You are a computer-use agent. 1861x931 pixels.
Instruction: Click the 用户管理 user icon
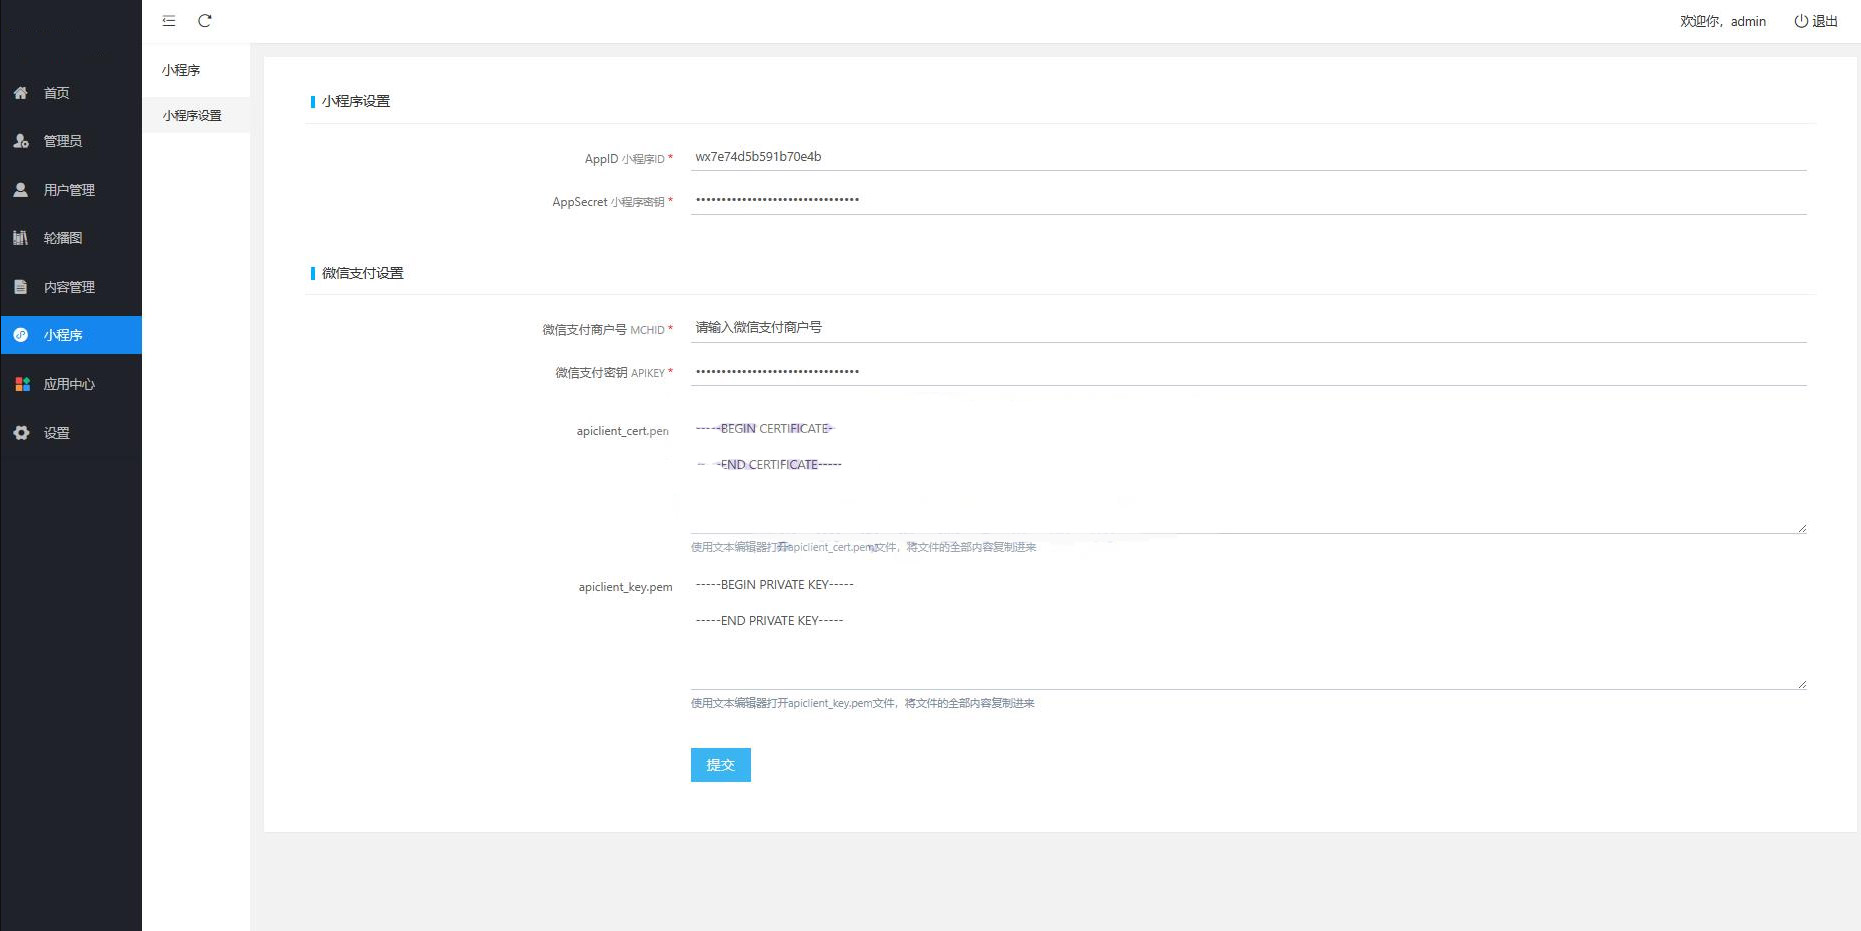(20, 190)
